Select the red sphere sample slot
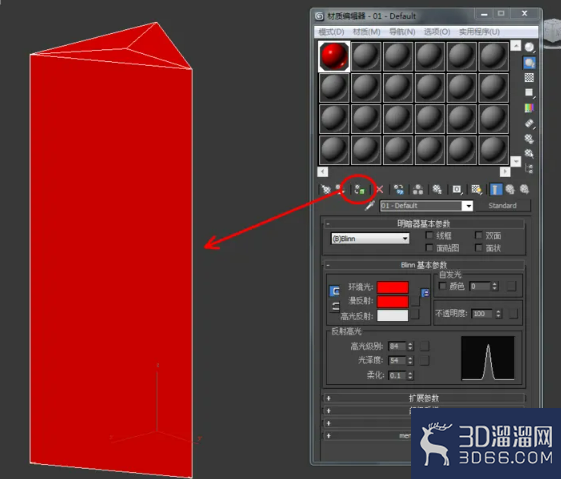 (x=334, y=56)
